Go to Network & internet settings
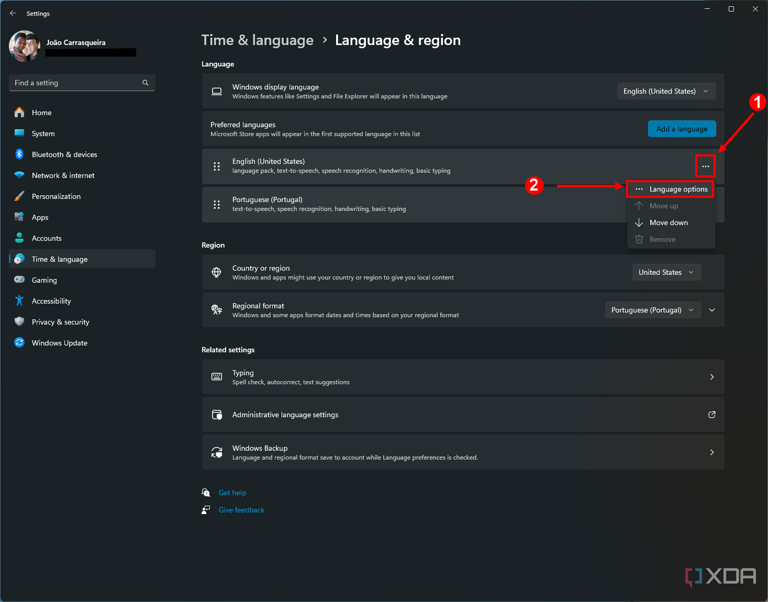Image resolution: width=768 pixels, height=602 pixels. [x=63, y=176]
